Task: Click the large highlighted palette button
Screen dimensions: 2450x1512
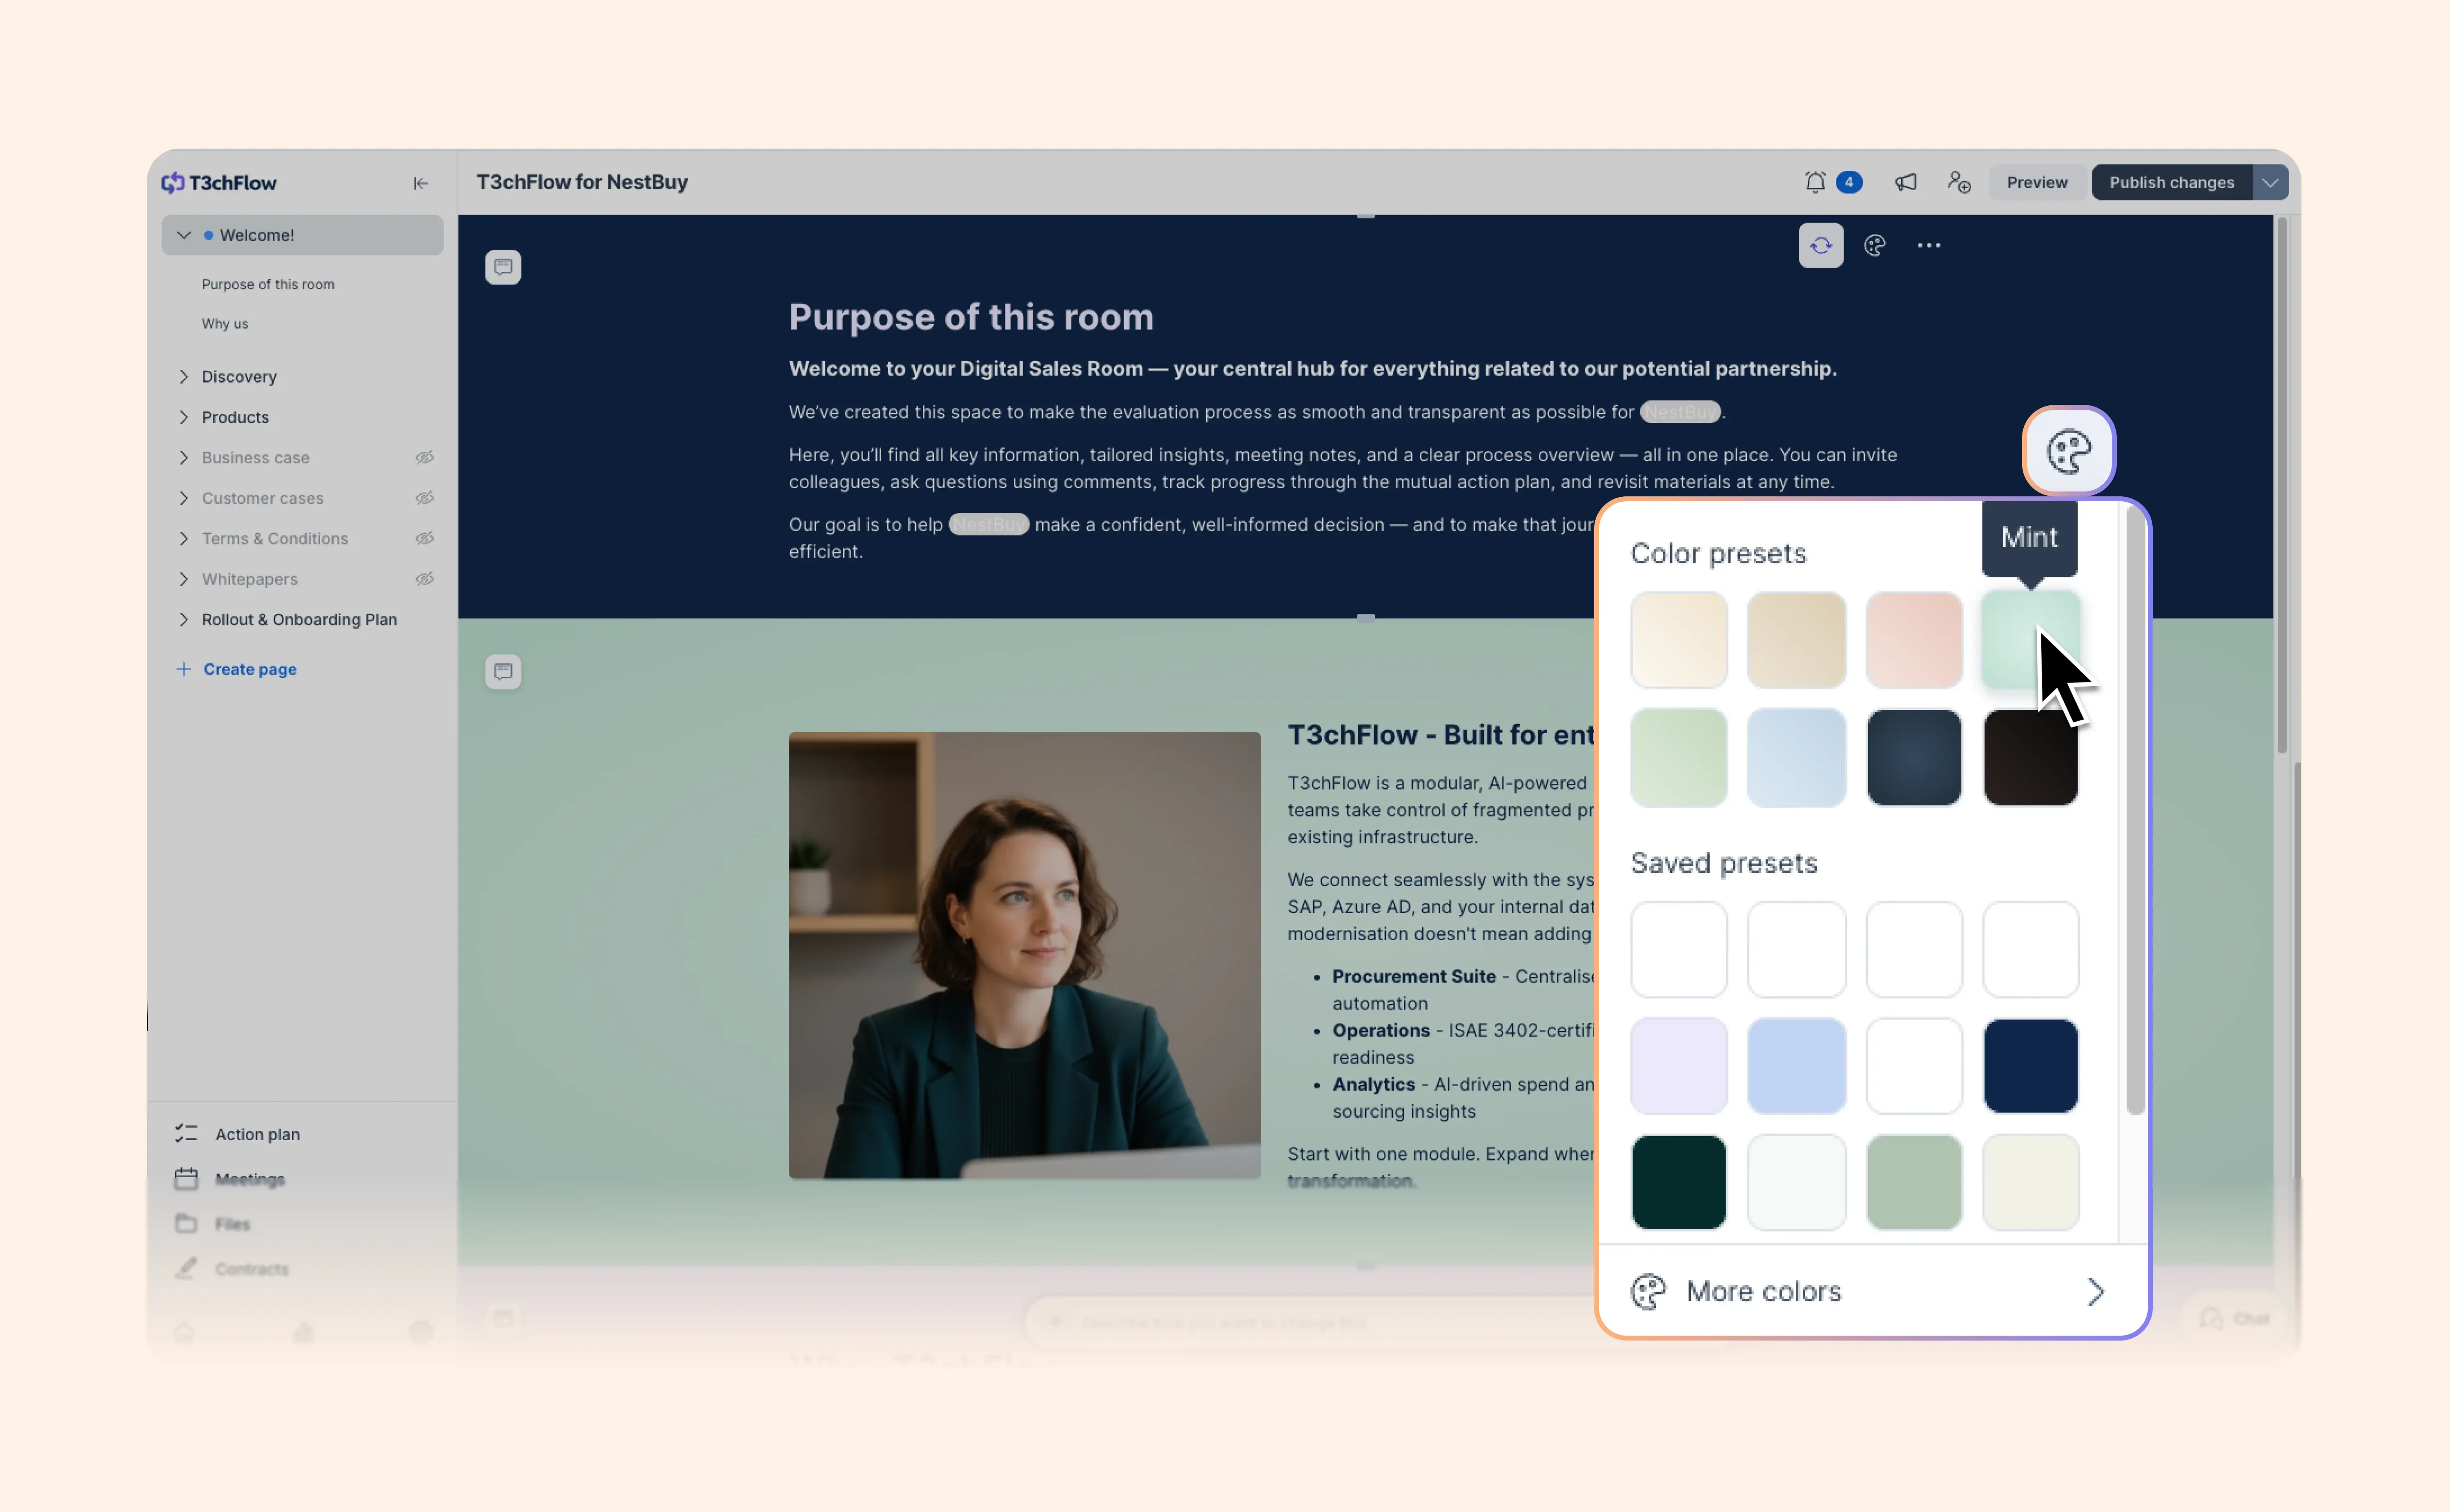Action: [x=2069, y=451]
